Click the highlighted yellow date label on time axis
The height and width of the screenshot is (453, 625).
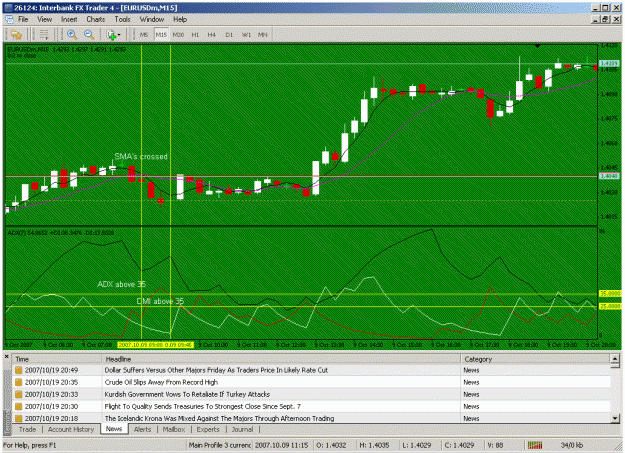pos(155,345)
